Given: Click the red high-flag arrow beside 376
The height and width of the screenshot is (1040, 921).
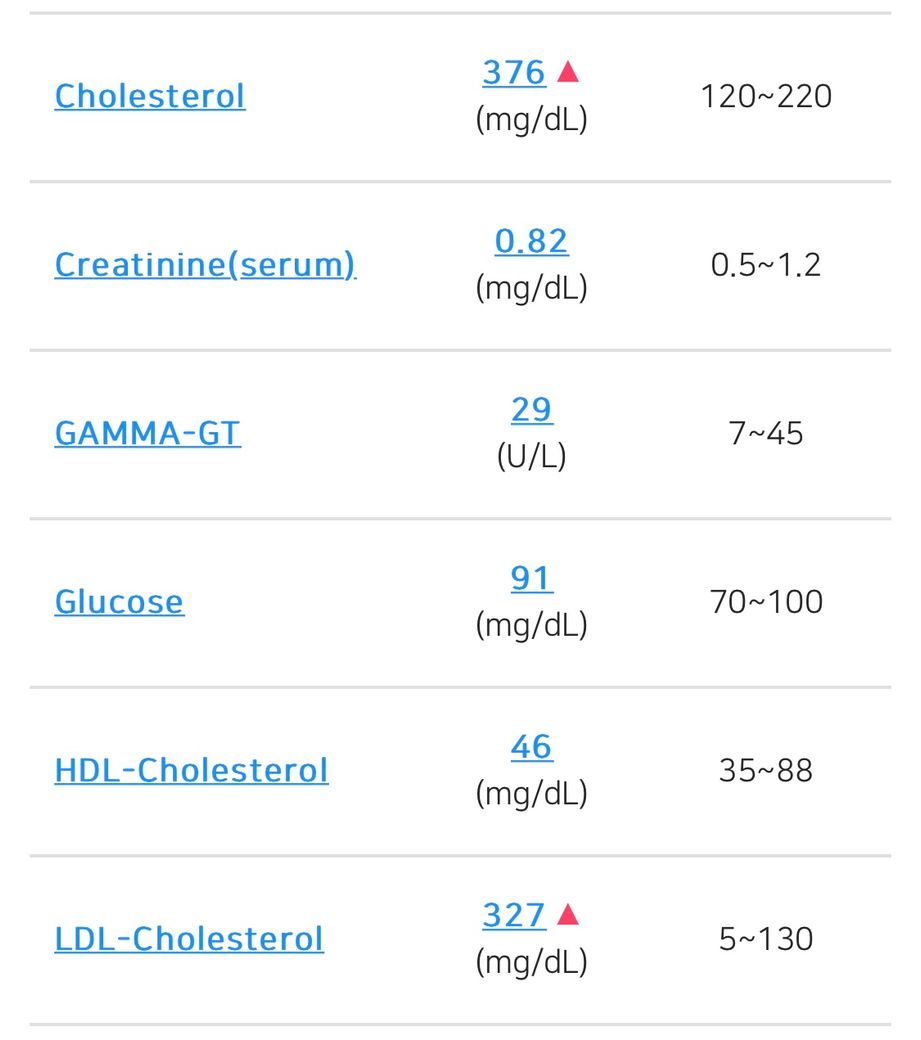Looking at the screenshot, I should [568, 72].
